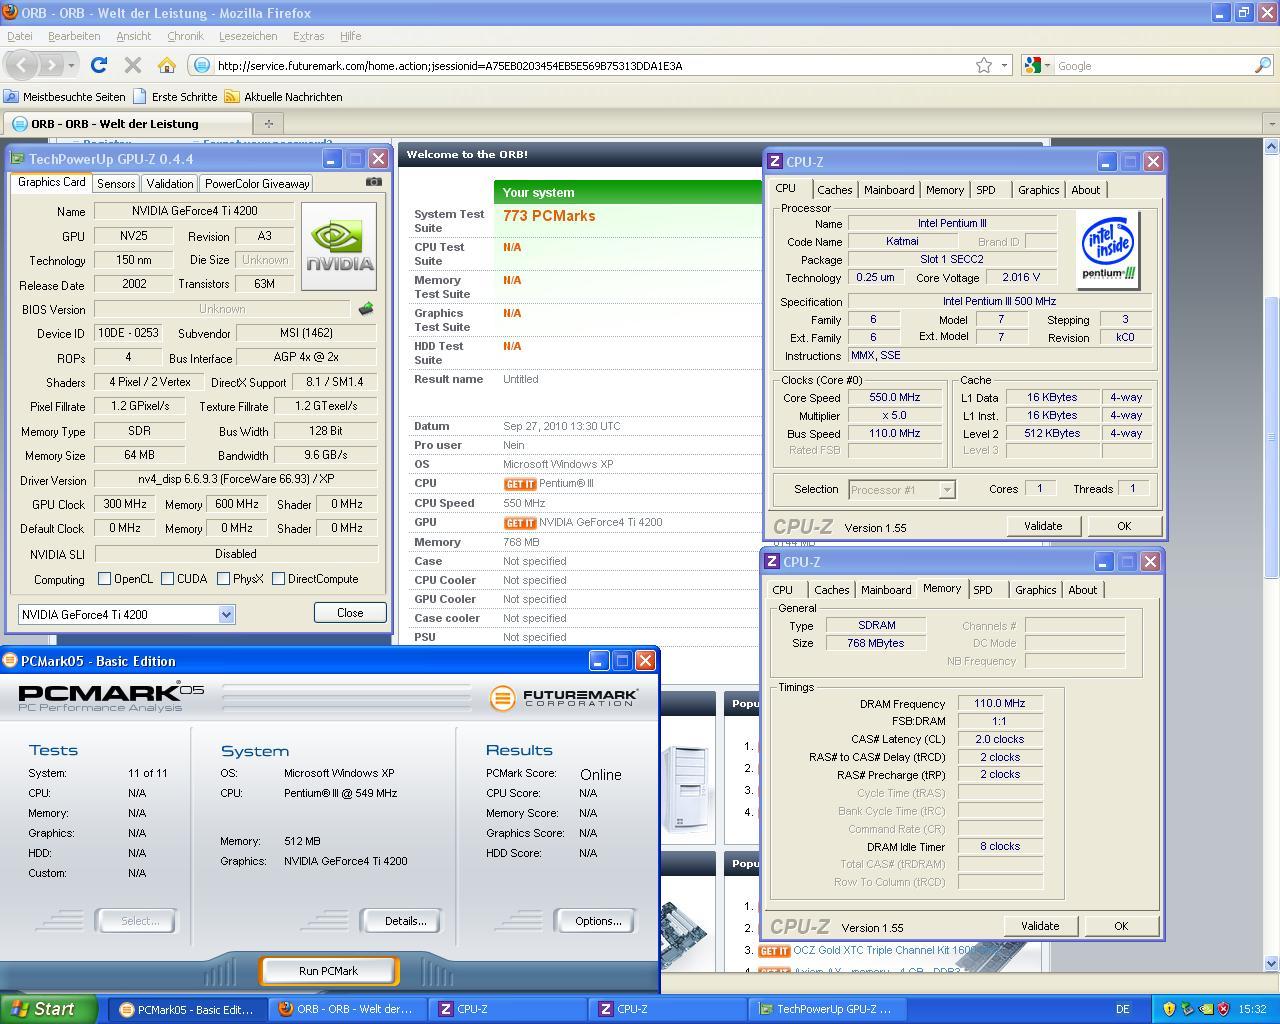Image resolution: width=1280 pixels, height=1024 pixels.
Task: Switch to PowerColor Giveaway tab in GPU-Z
Action: [x=257, y=183]
